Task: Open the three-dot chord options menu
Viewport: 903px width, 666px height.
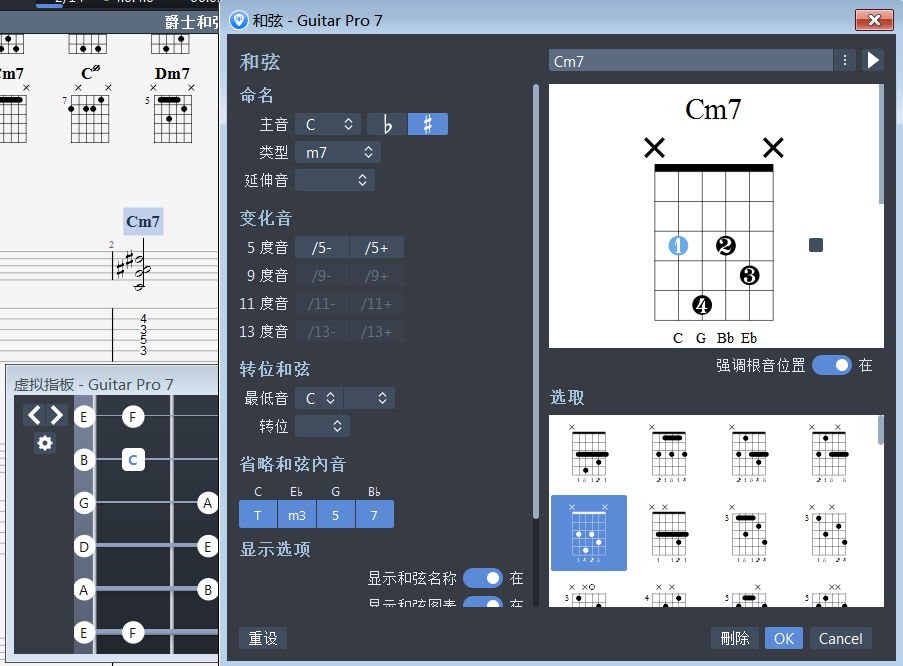Action: (845, 60)
